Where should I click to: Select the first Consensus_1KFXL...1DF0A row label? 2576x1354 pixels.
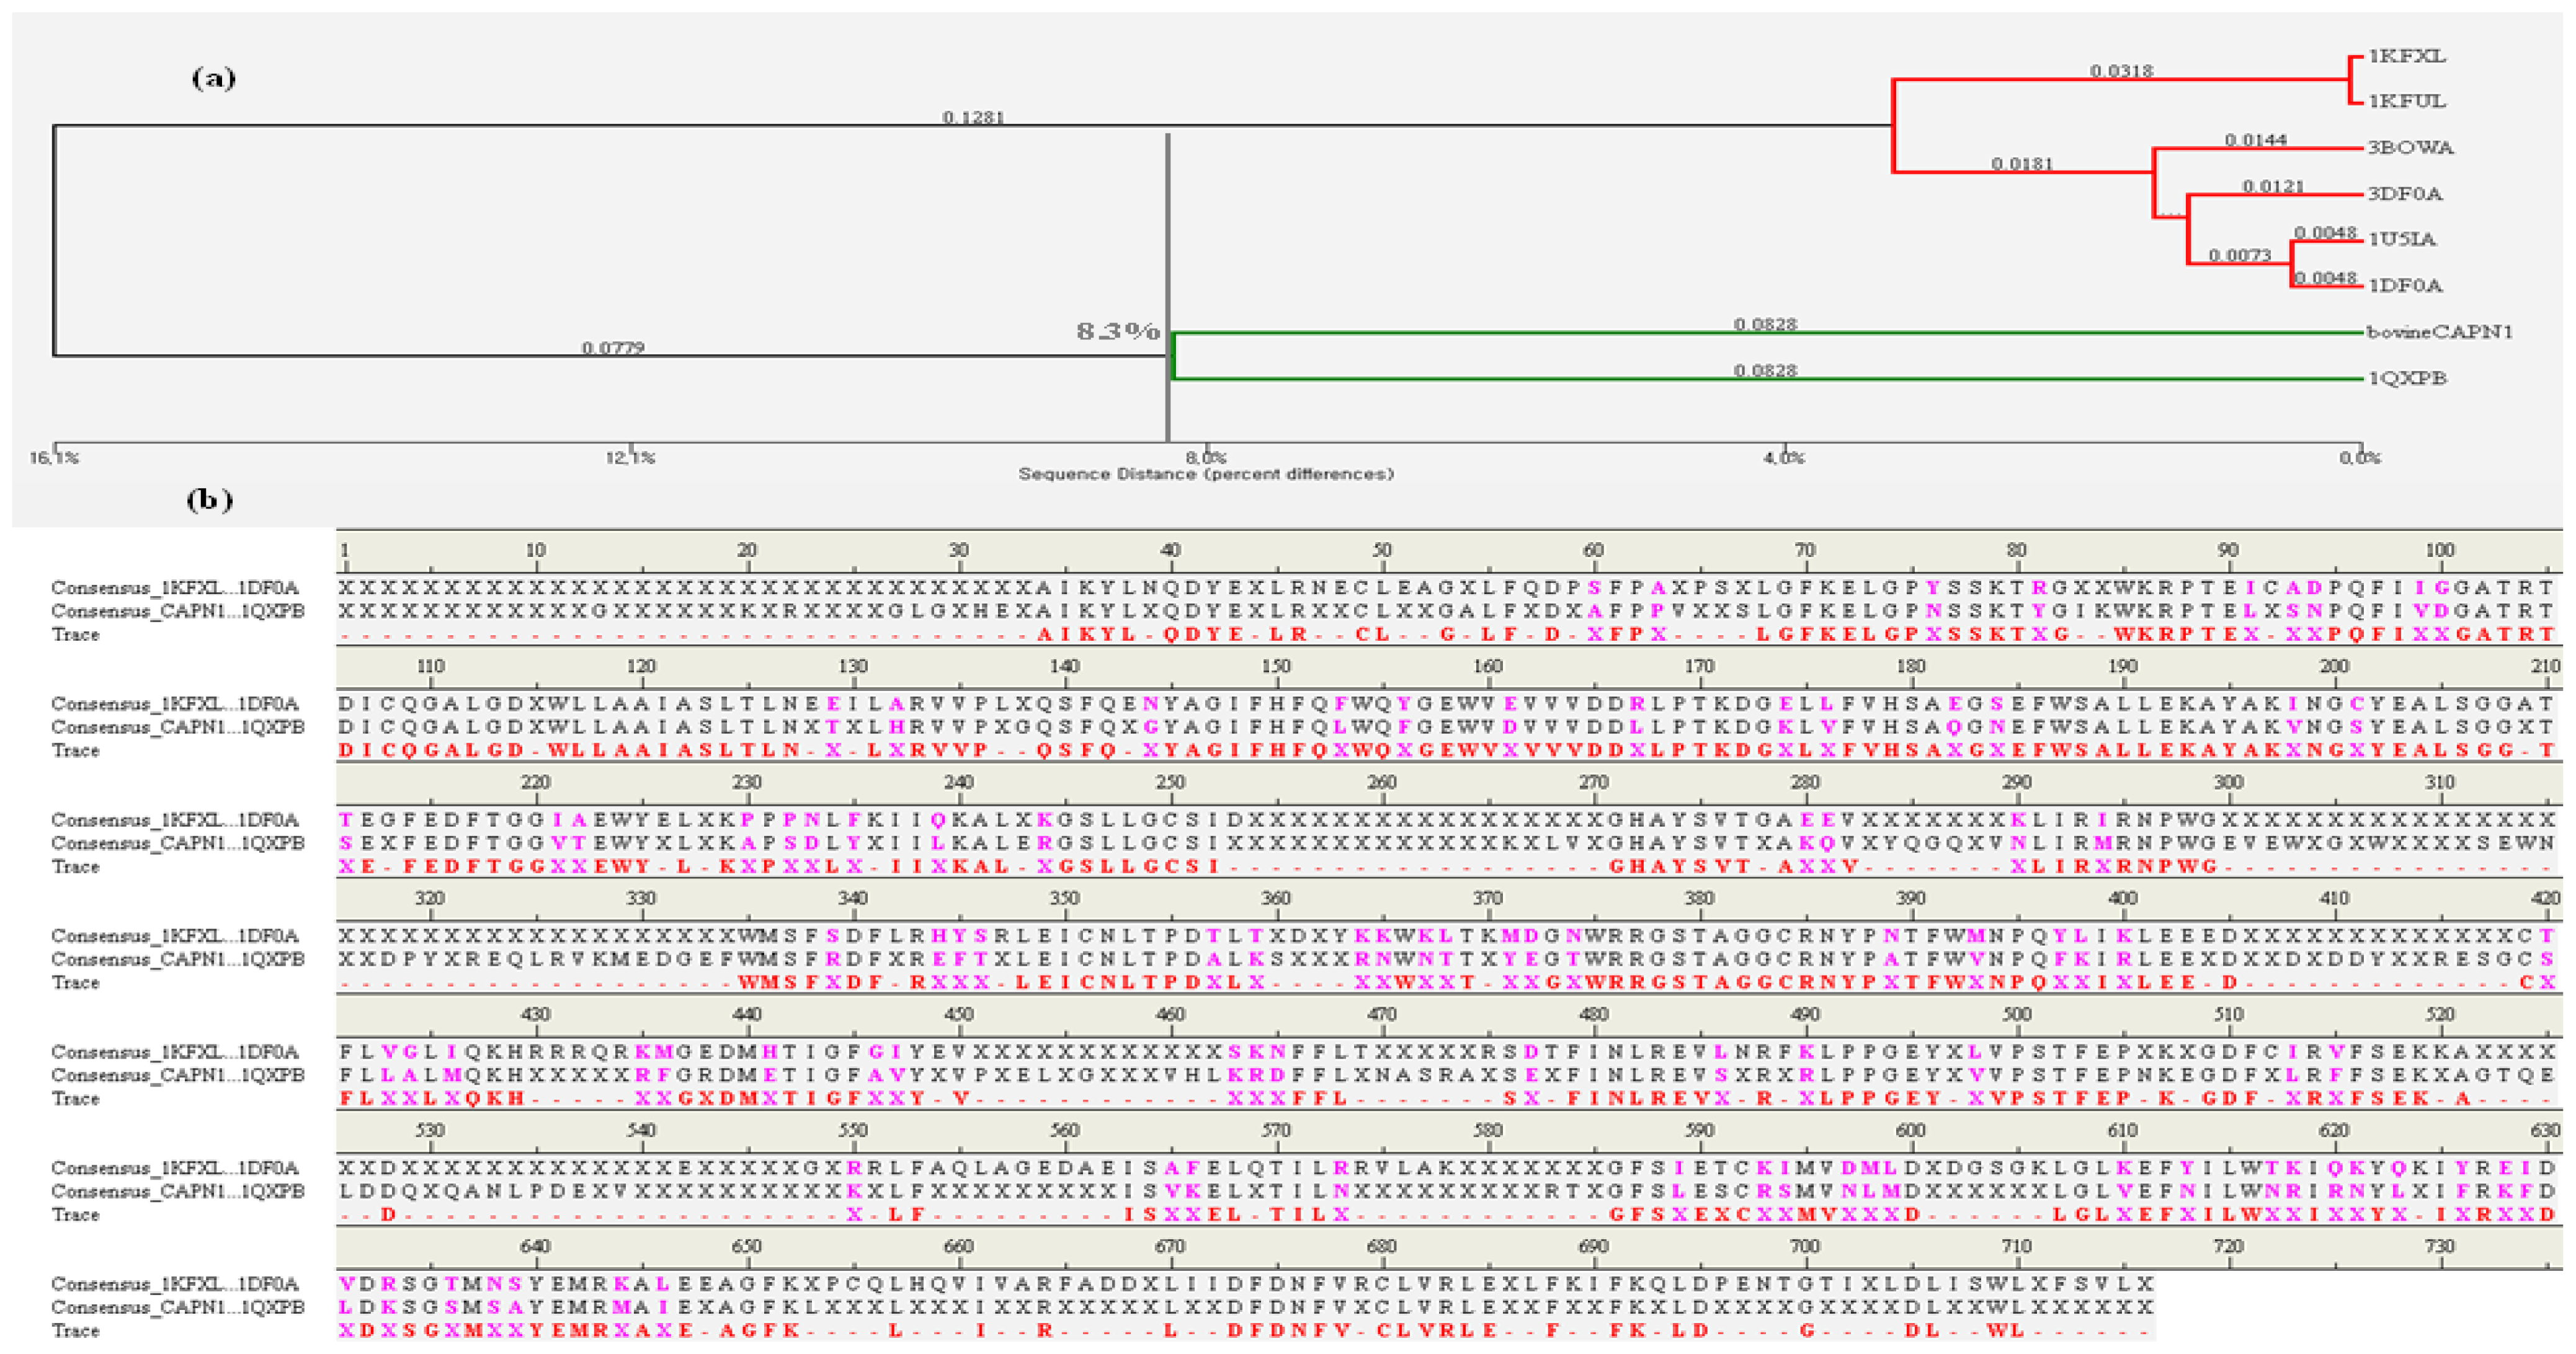[x=175, y=588]
